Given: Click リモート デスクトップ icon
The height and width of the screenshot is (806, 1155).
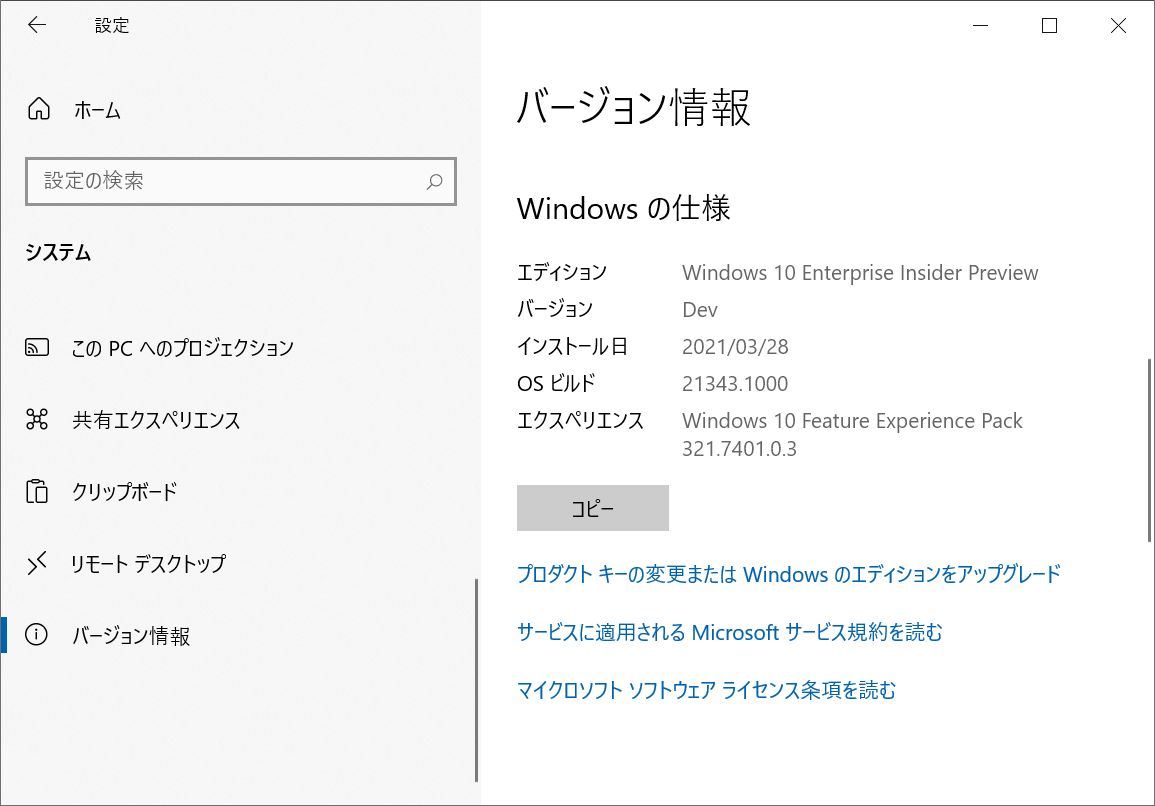Looking at the screenshot, I should pyautogui.click(x=37, y=564).
